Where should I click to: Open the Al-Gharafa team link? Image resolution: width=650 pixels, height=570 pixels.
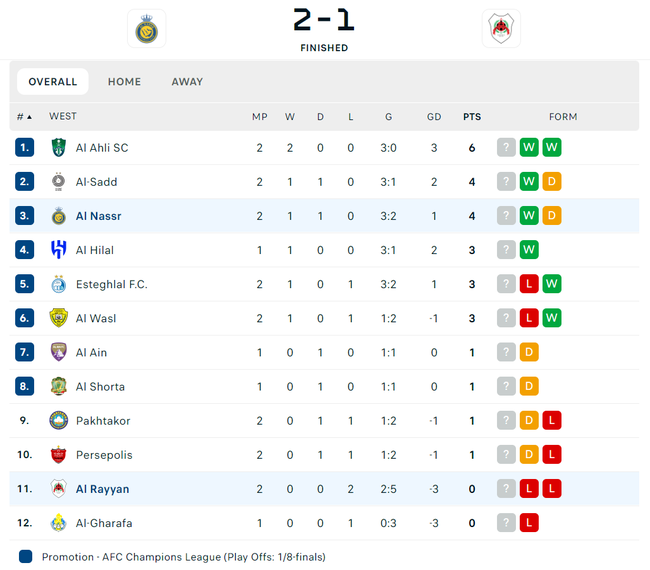104,523
